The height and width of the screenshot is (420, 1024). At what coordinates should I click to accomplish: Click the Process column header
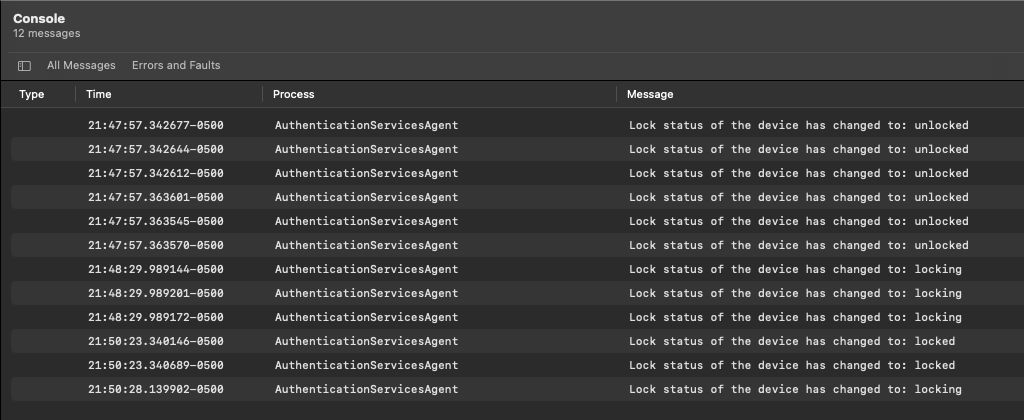293,94
